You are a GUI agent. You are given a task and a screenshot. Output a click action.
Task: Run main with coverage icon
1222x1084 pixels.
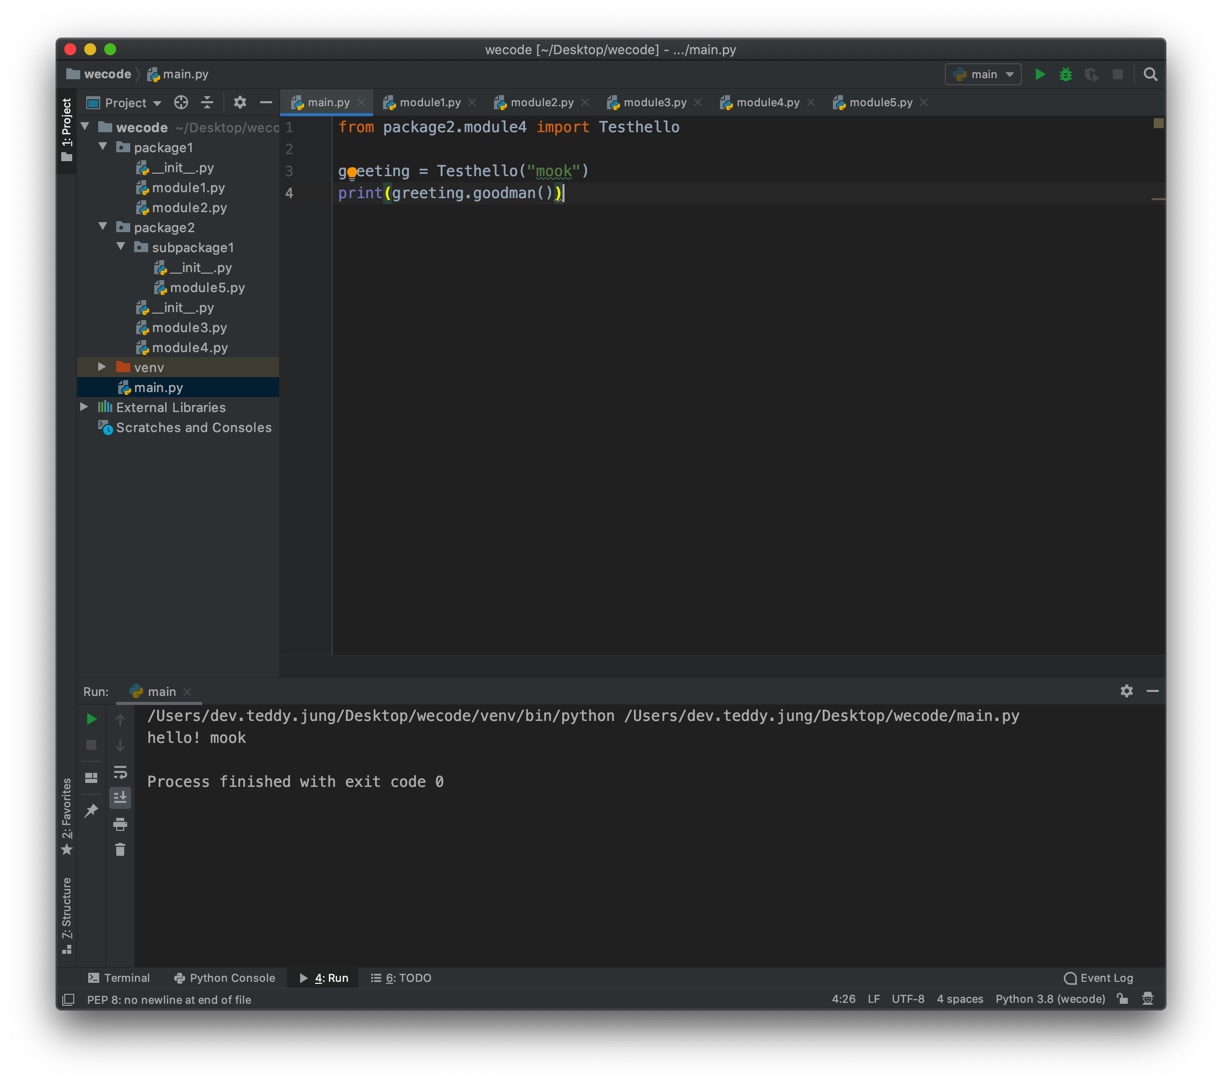coord(1089,75)
